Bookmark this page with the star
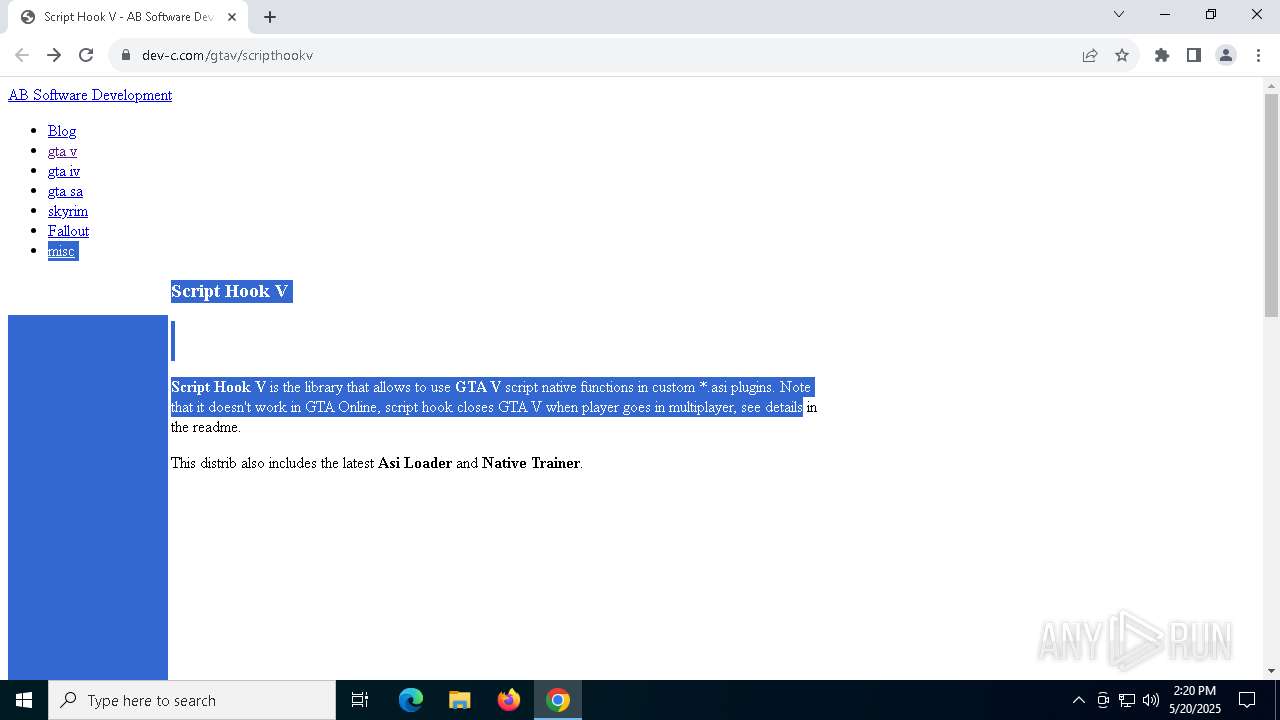This screenshot has width=1280, height=720. (x=1122, y=55)
